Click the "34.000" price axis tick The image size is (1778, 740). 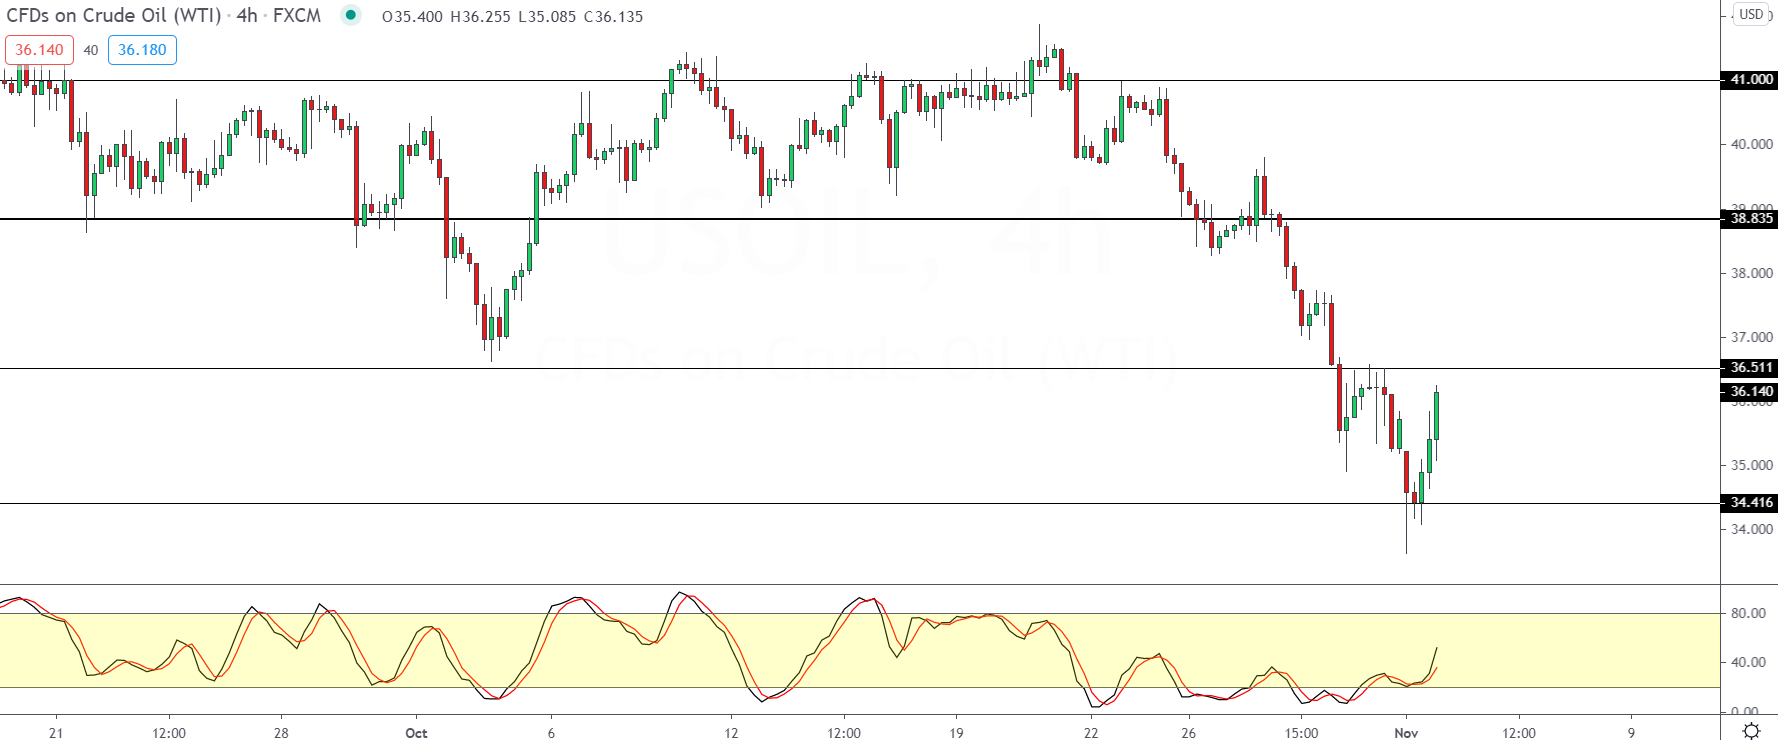pos(1752,529)
